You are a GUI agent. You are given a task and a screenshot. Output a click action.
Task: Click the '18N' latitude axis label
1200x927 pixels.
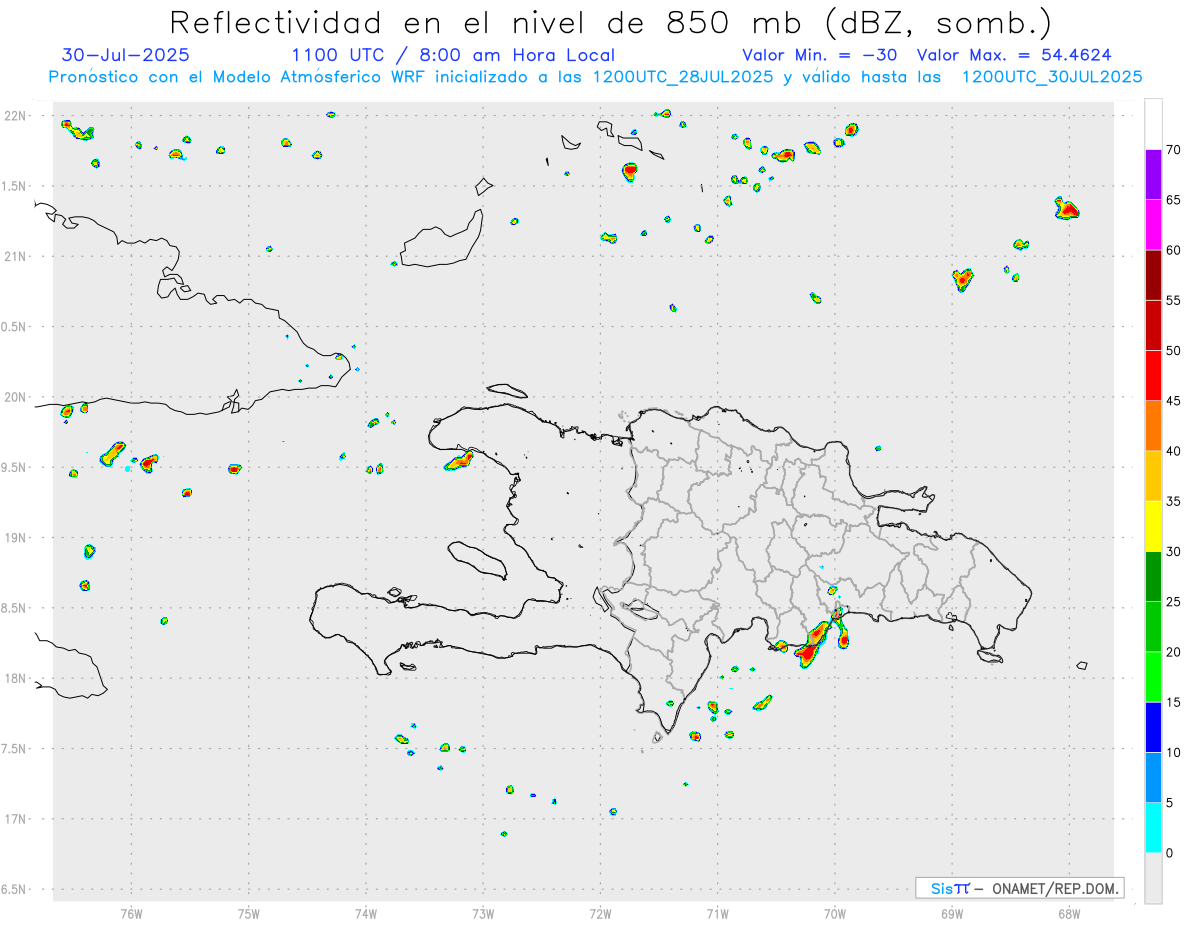click(17, 678)
